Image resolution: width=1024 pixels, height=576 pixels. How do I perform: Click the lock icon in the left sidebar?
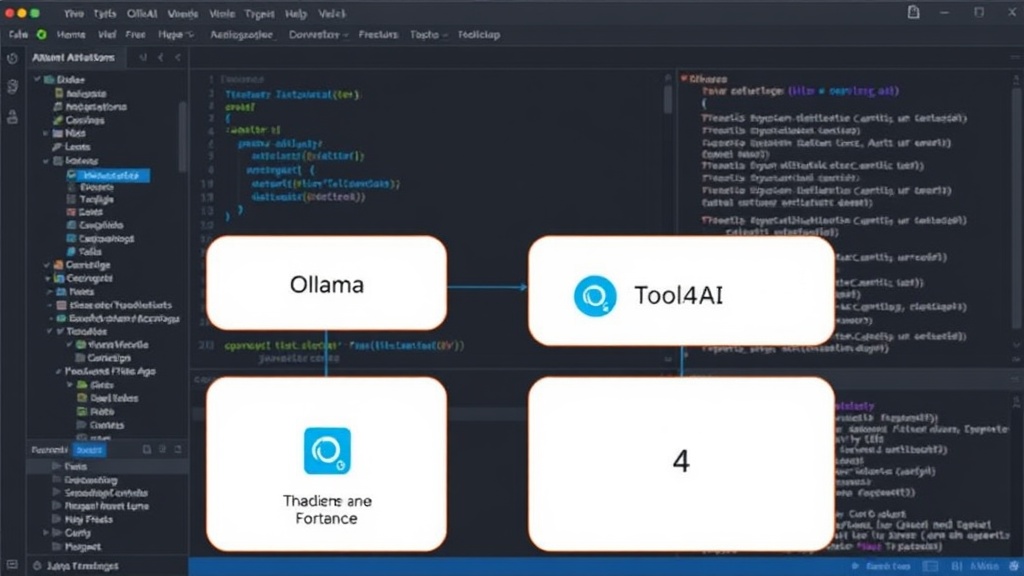tap(12, 117)
